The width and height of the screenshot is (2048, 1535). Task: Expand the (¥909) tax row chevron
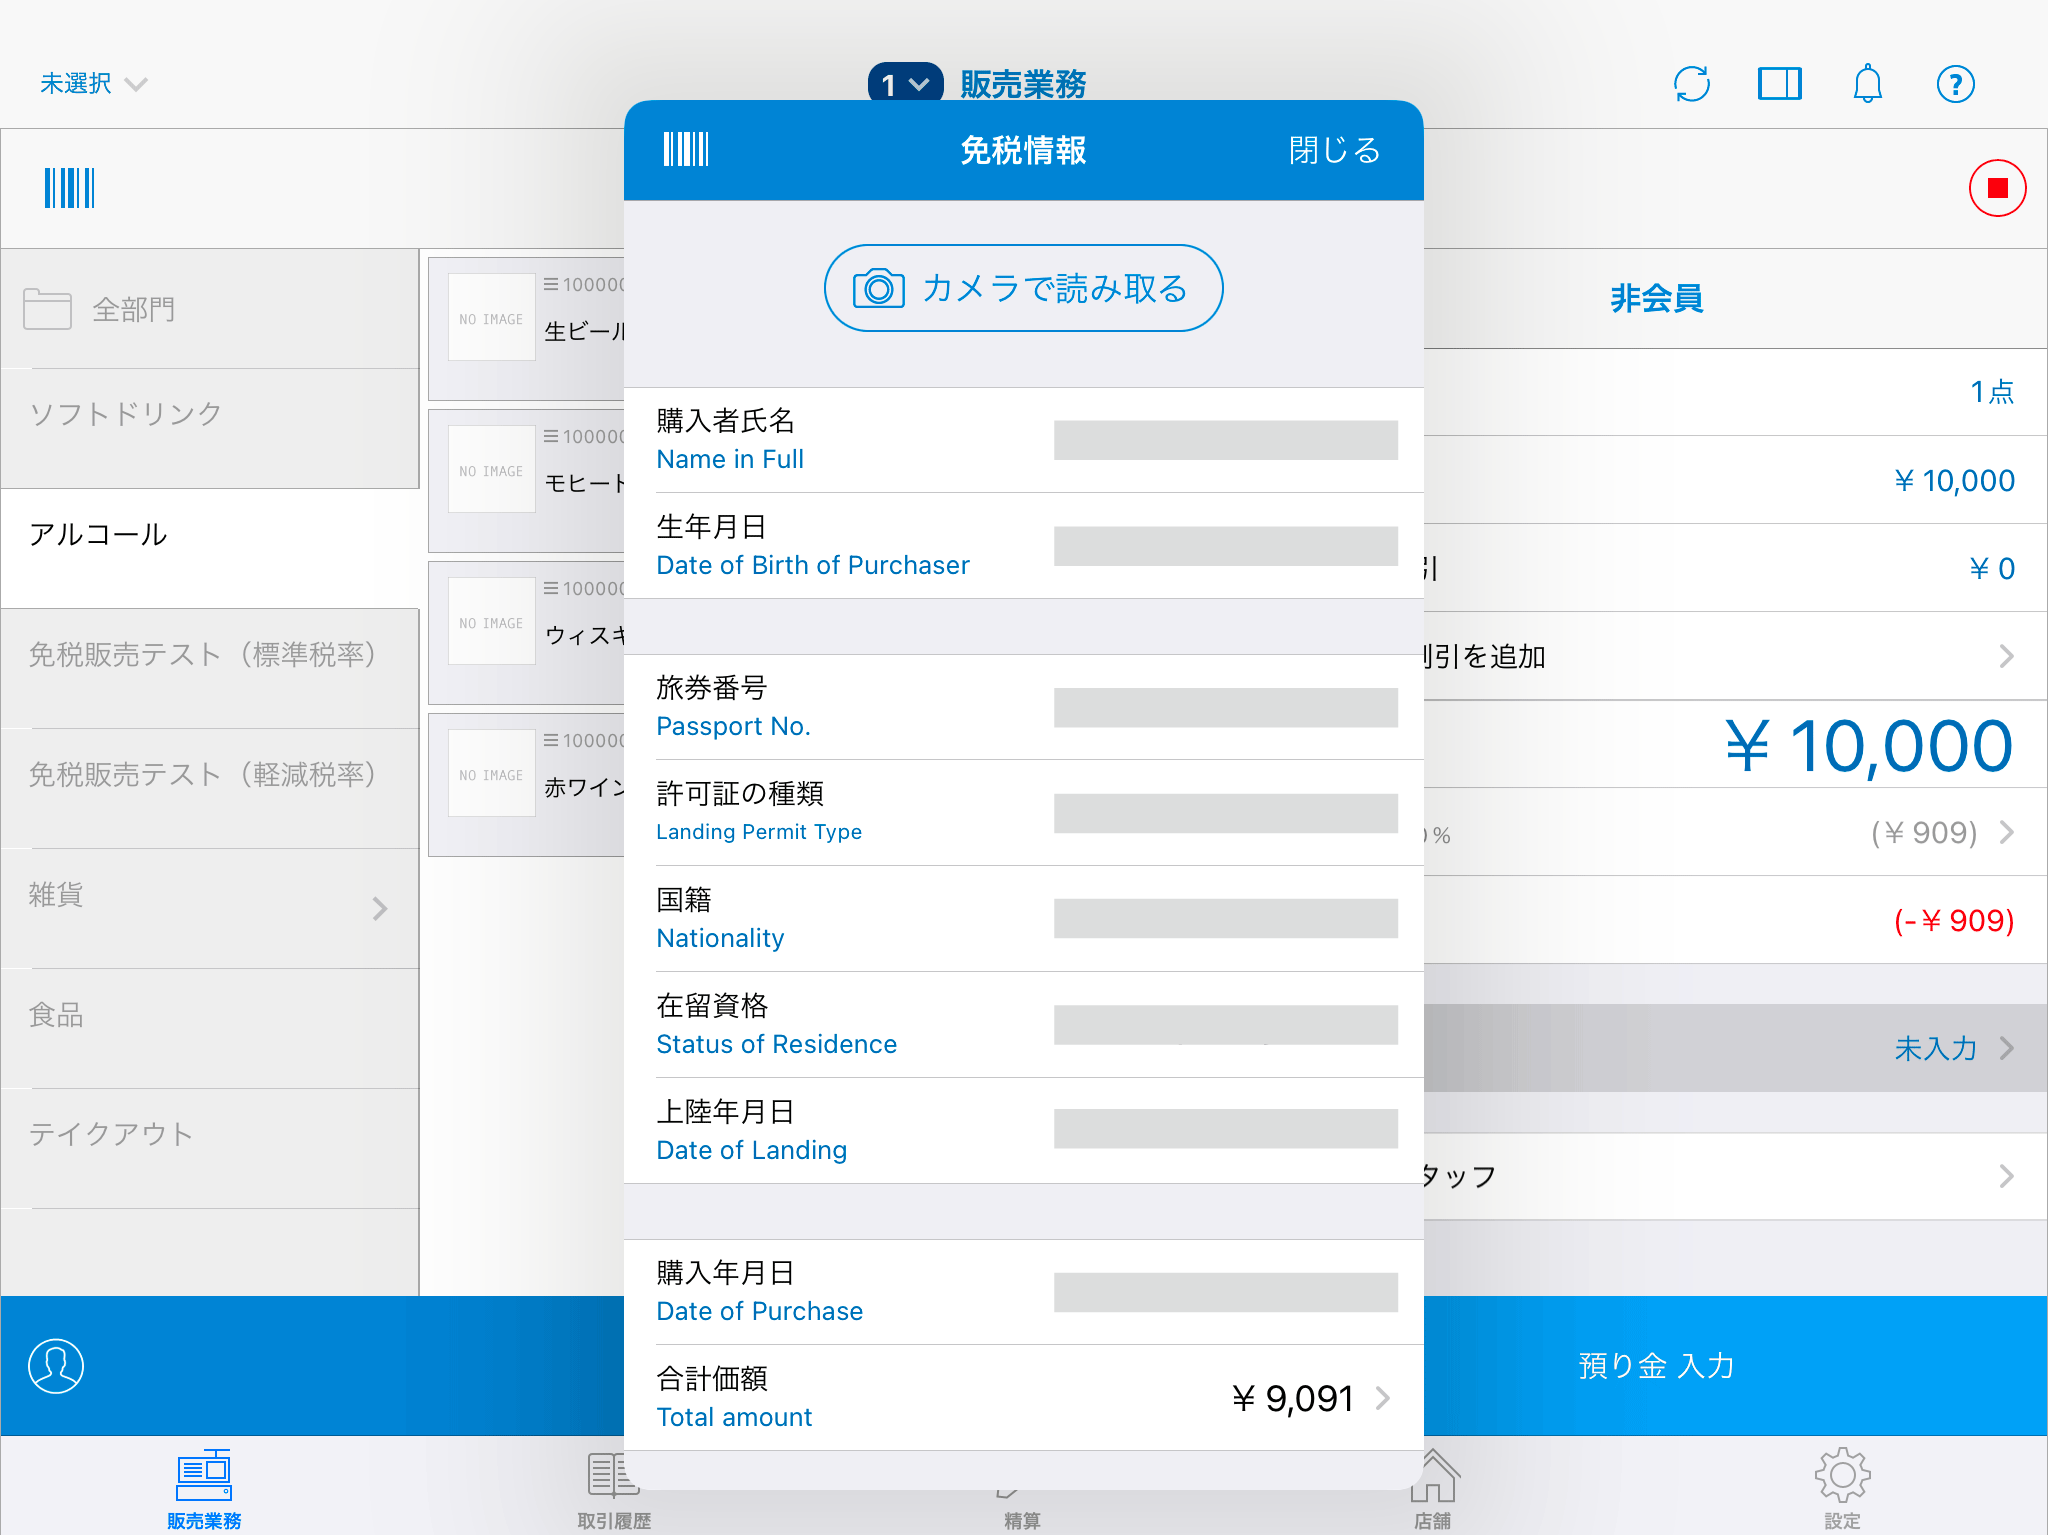(x=2006, y=832)
